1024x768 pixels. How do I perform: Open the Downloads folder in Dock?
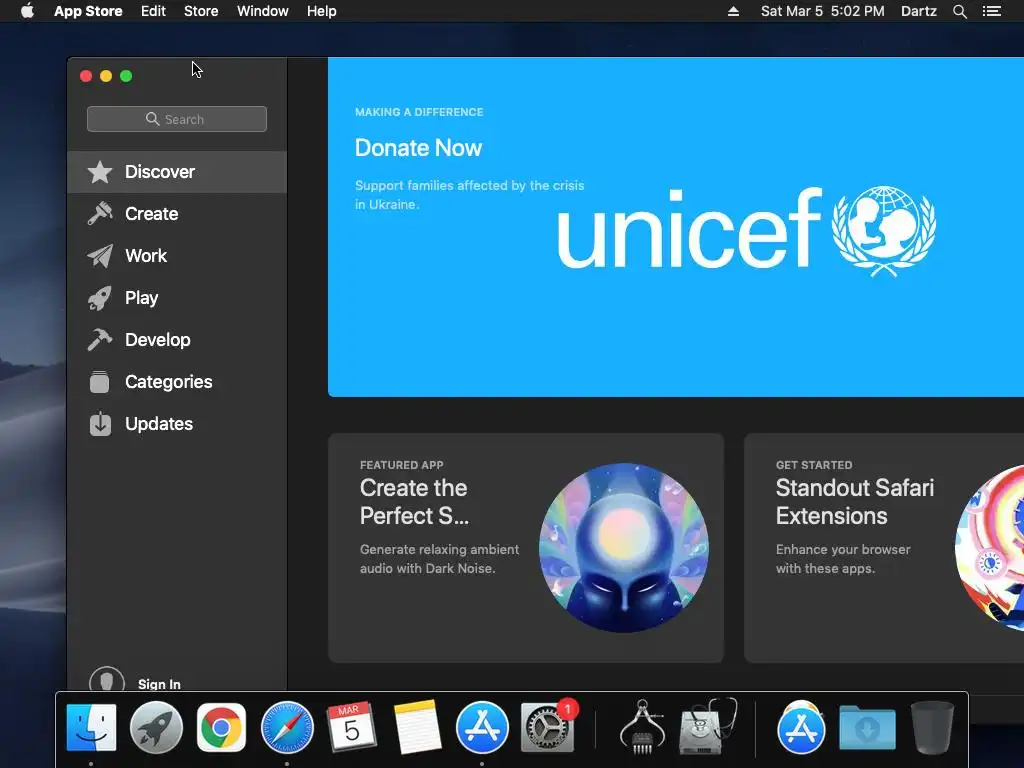867,728
